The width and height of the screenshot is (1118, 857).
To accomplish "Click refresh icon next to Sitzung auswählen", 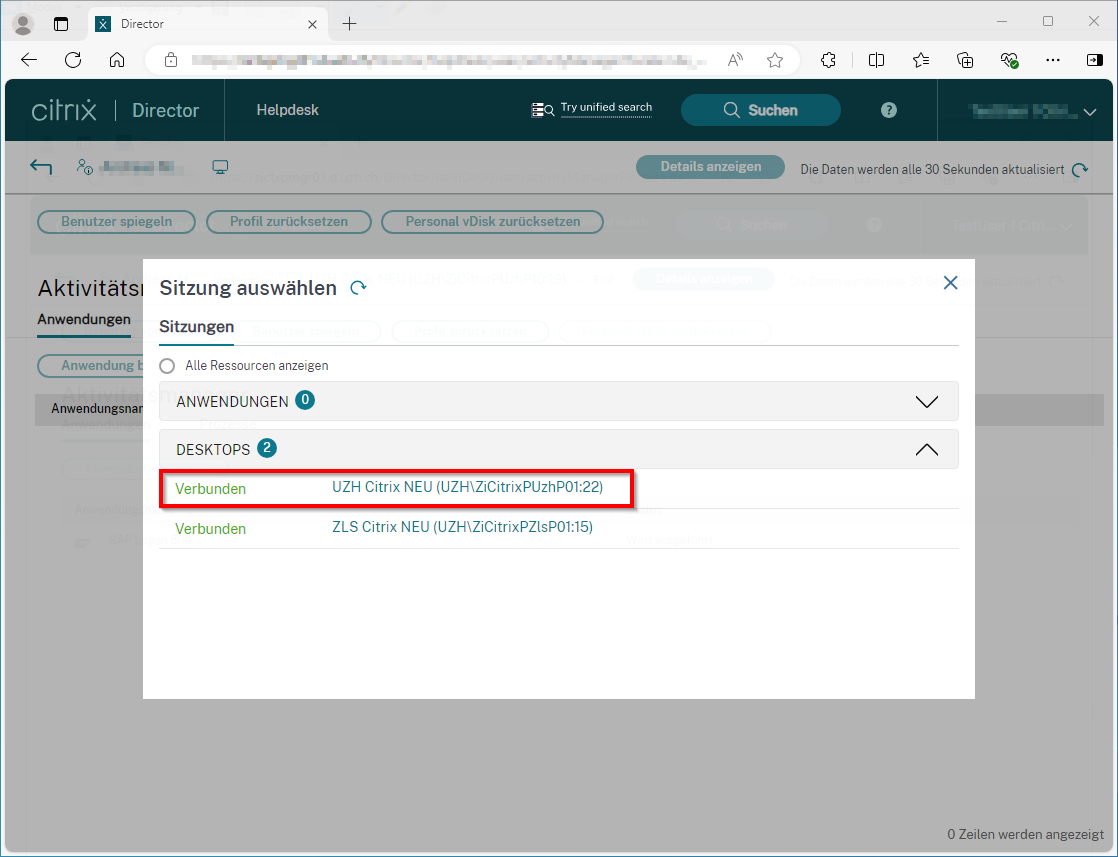I will [358, 289].
